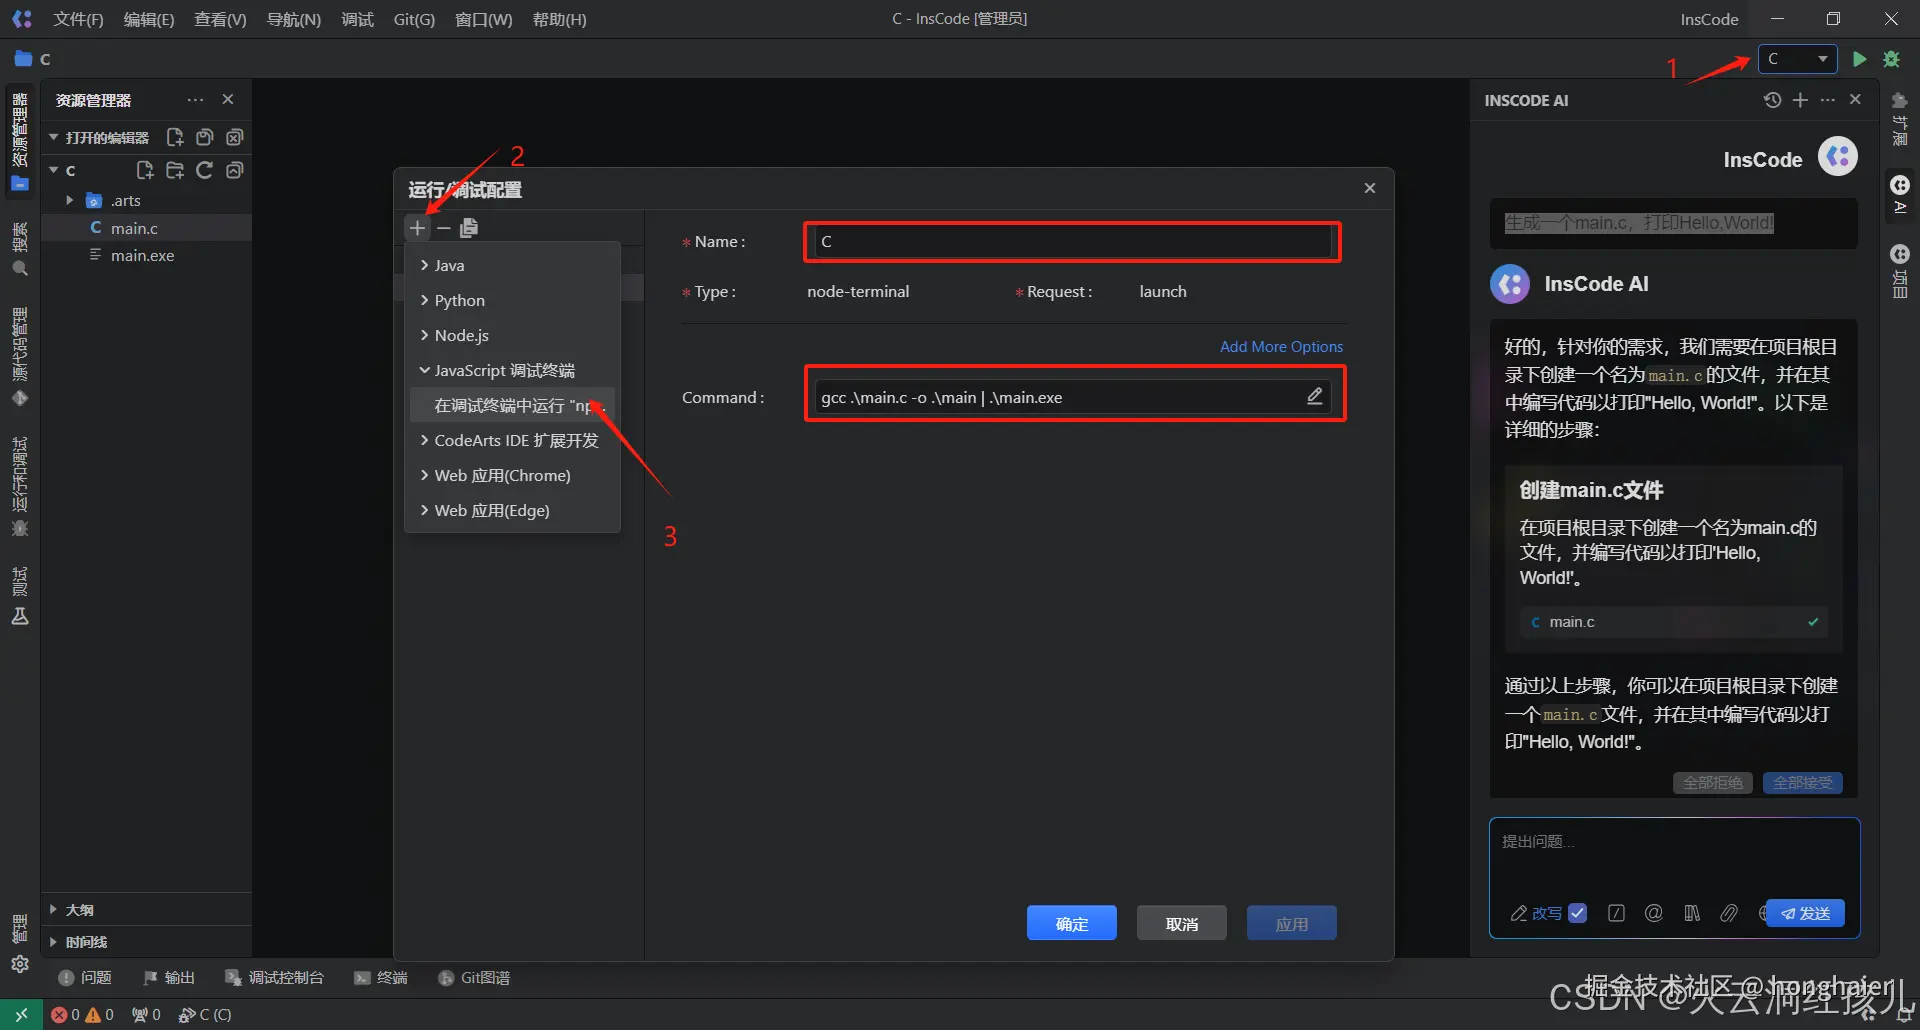The height and width of the screenshot is (1030, 1920).
Task: Copy the selected run configuration
Action: click(x=469, y=228)
